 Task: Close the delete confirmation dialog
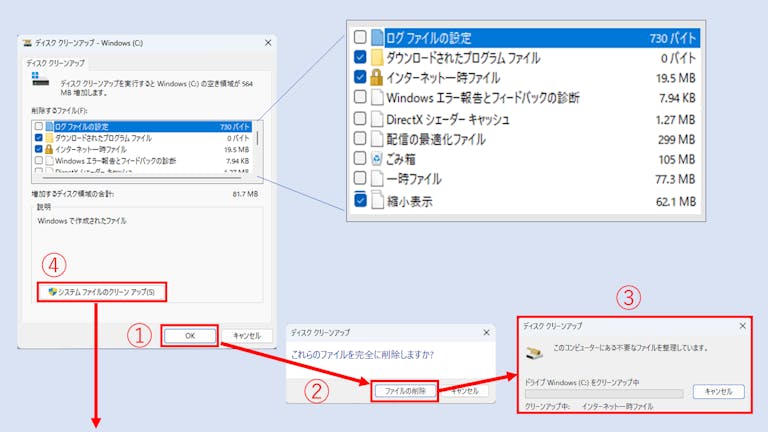(486, 333)
